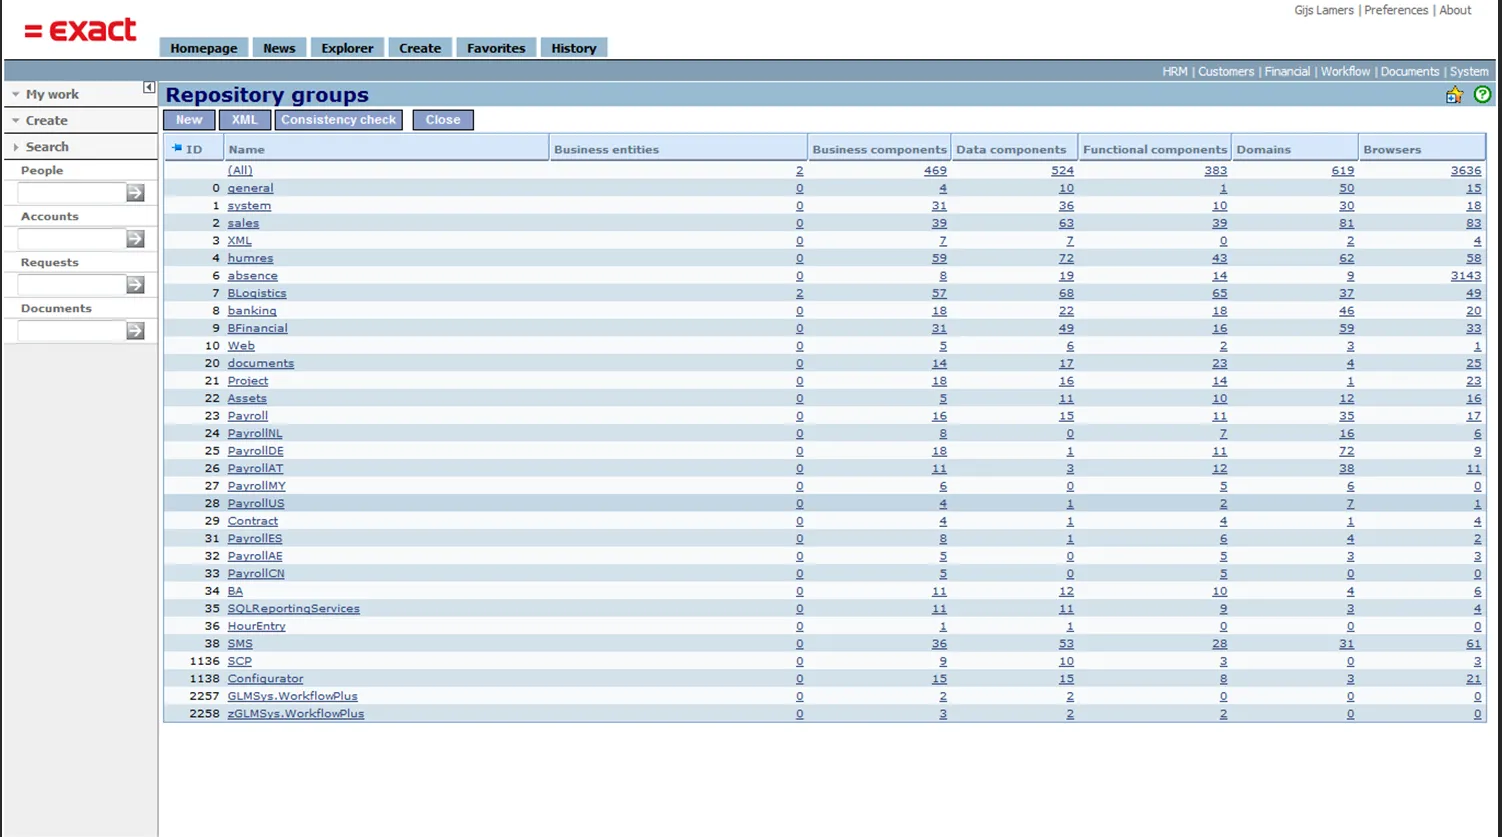Viewport: 1502px width, 837px height.
Task: Click the People search arrow button
Action: (135, 193)
